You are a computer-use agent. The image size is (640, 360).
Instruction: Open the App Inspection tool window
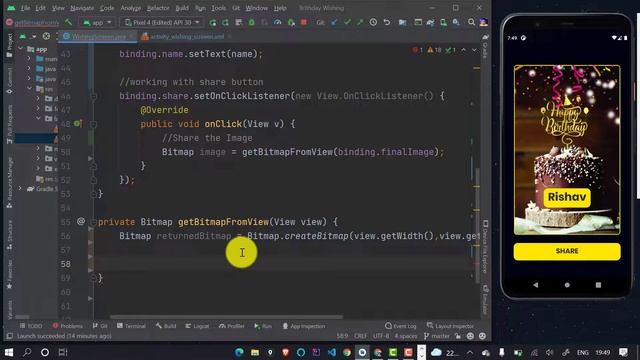pyautogui.click(x=304, y=326)
